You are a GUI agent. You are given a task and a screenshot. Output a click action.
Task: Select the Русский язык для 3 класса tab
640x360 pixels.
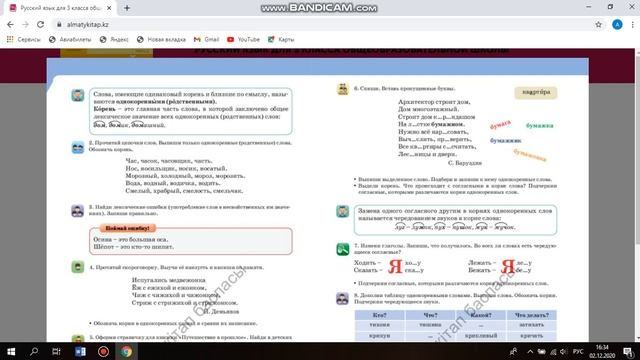(x=60, y=8)
